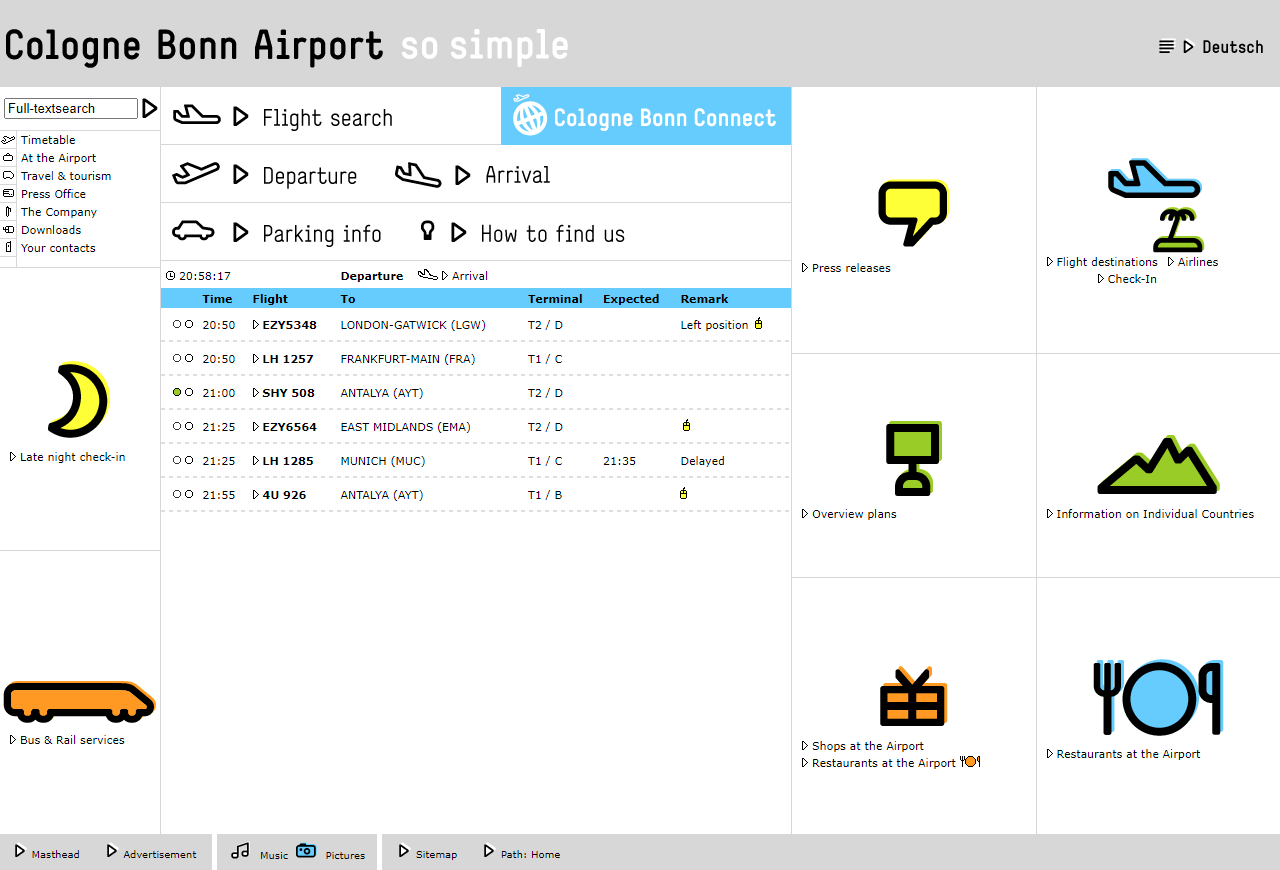
Task: Open the Sitemap footer link
Action: tap(436, 854)
